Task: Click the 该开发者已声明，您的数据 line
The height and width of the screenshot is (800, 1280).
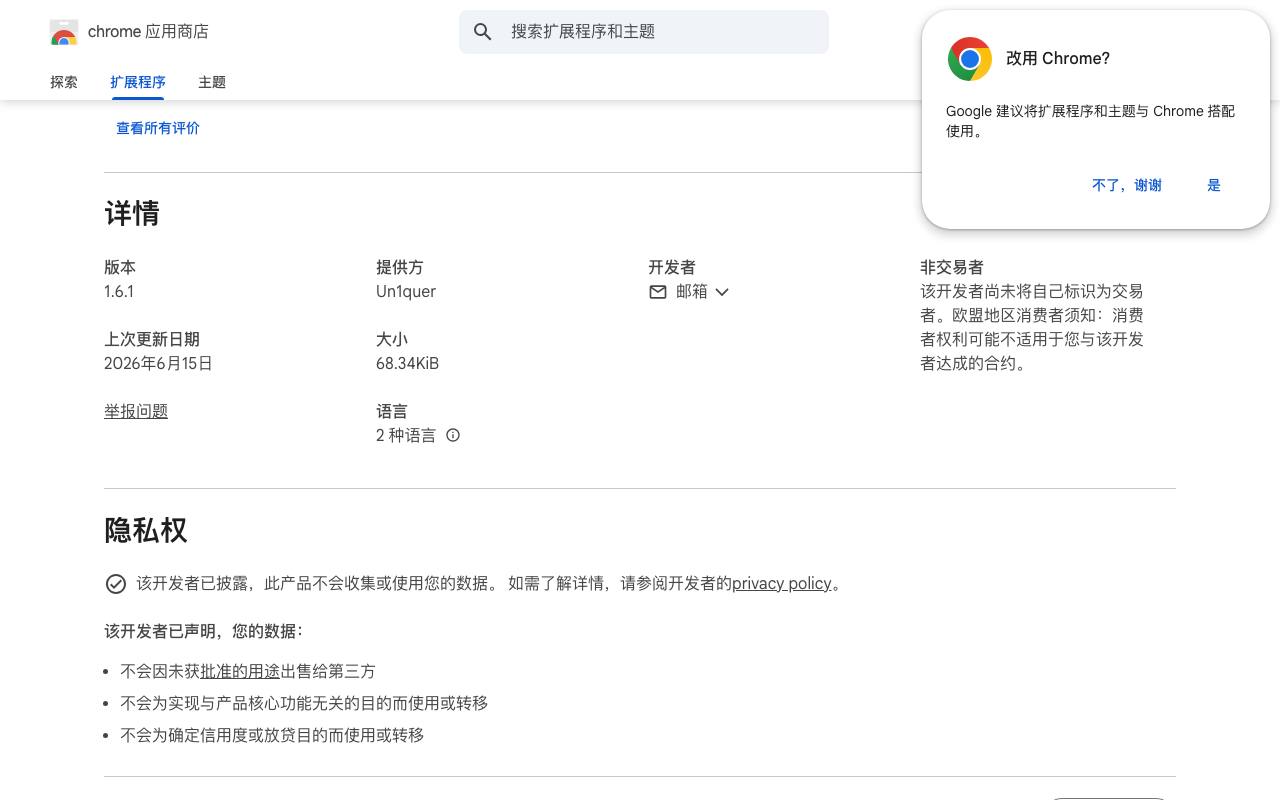Action: point(204,631)
